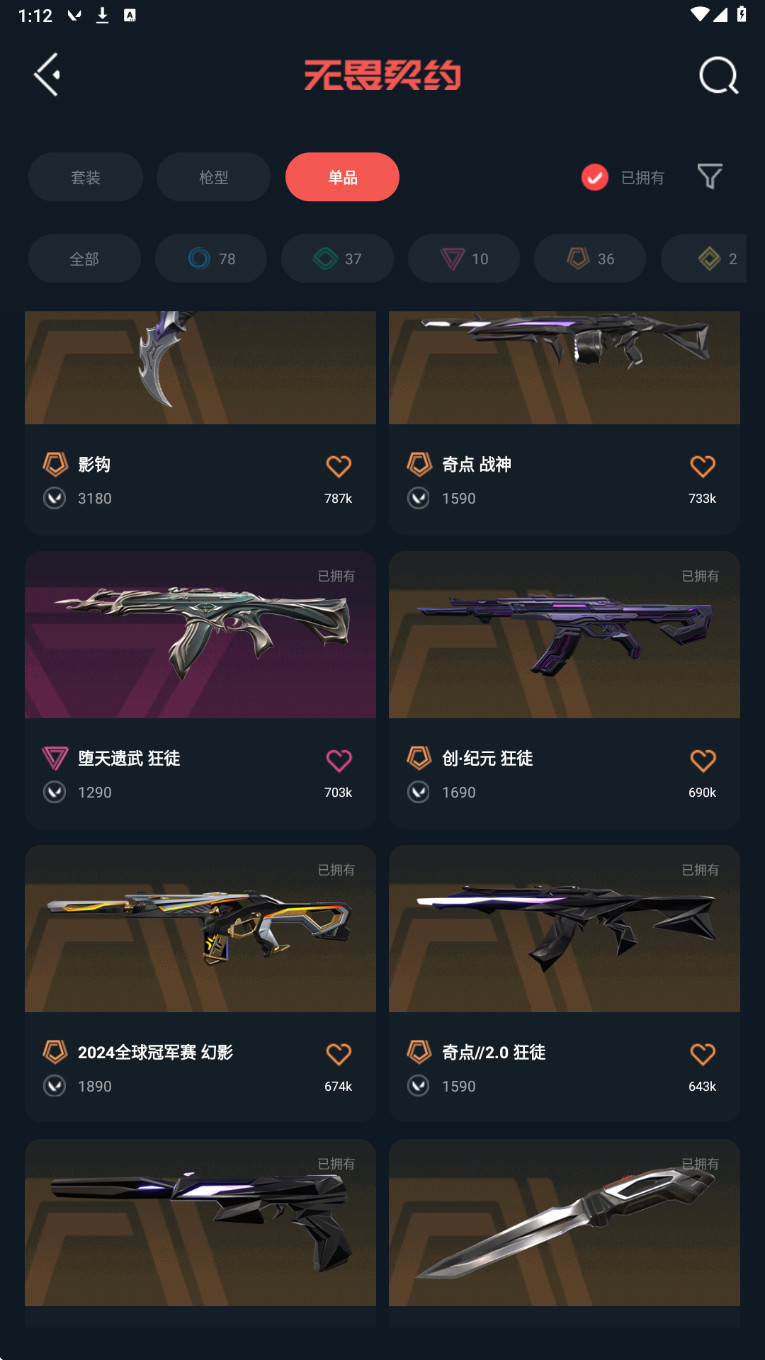The image size is (765, 1360).
Task: Tap the back arrow icon
Action: click(47, 74)
